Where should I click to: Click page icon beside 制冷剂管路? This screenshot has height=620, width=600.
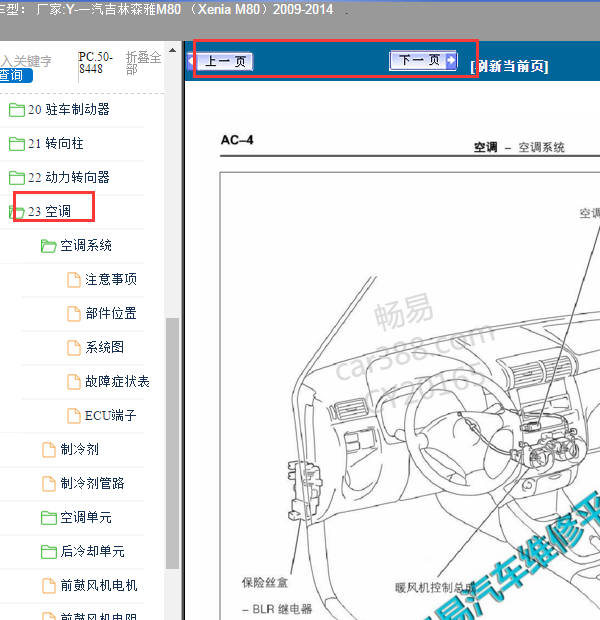point(49,484)
